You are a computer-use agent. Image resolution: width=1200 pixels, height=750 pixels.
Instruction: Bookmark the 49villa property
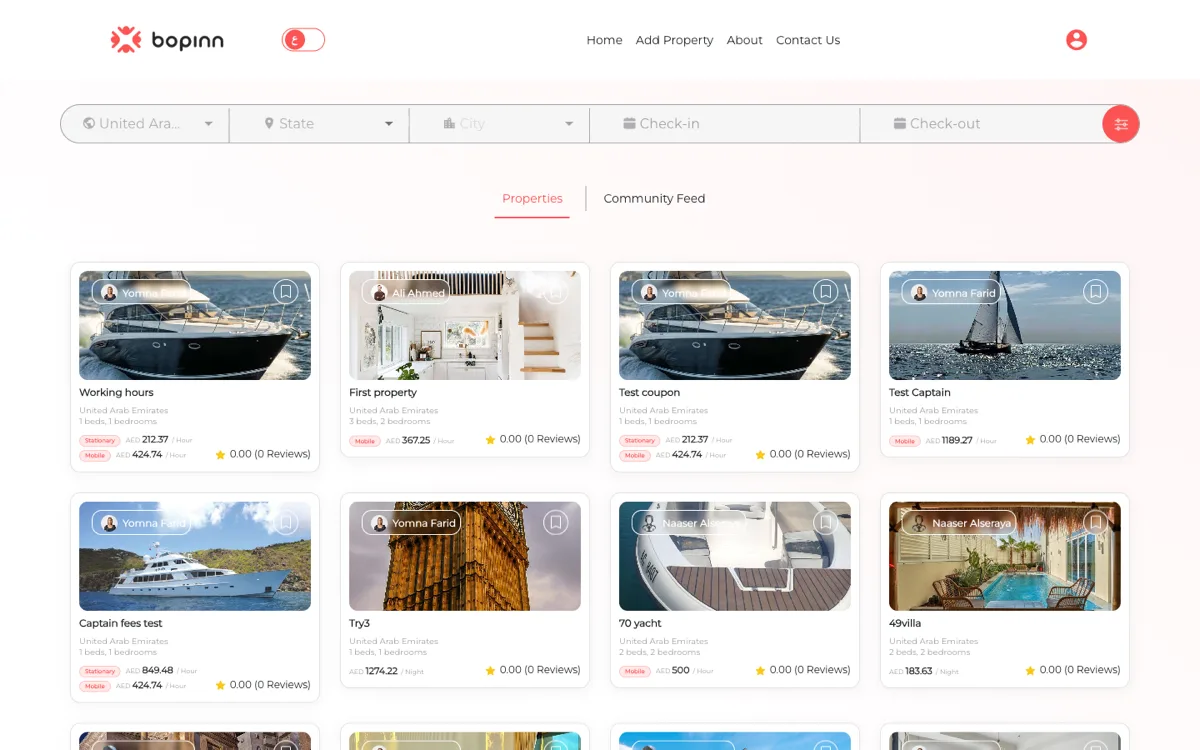[1095, 522]
